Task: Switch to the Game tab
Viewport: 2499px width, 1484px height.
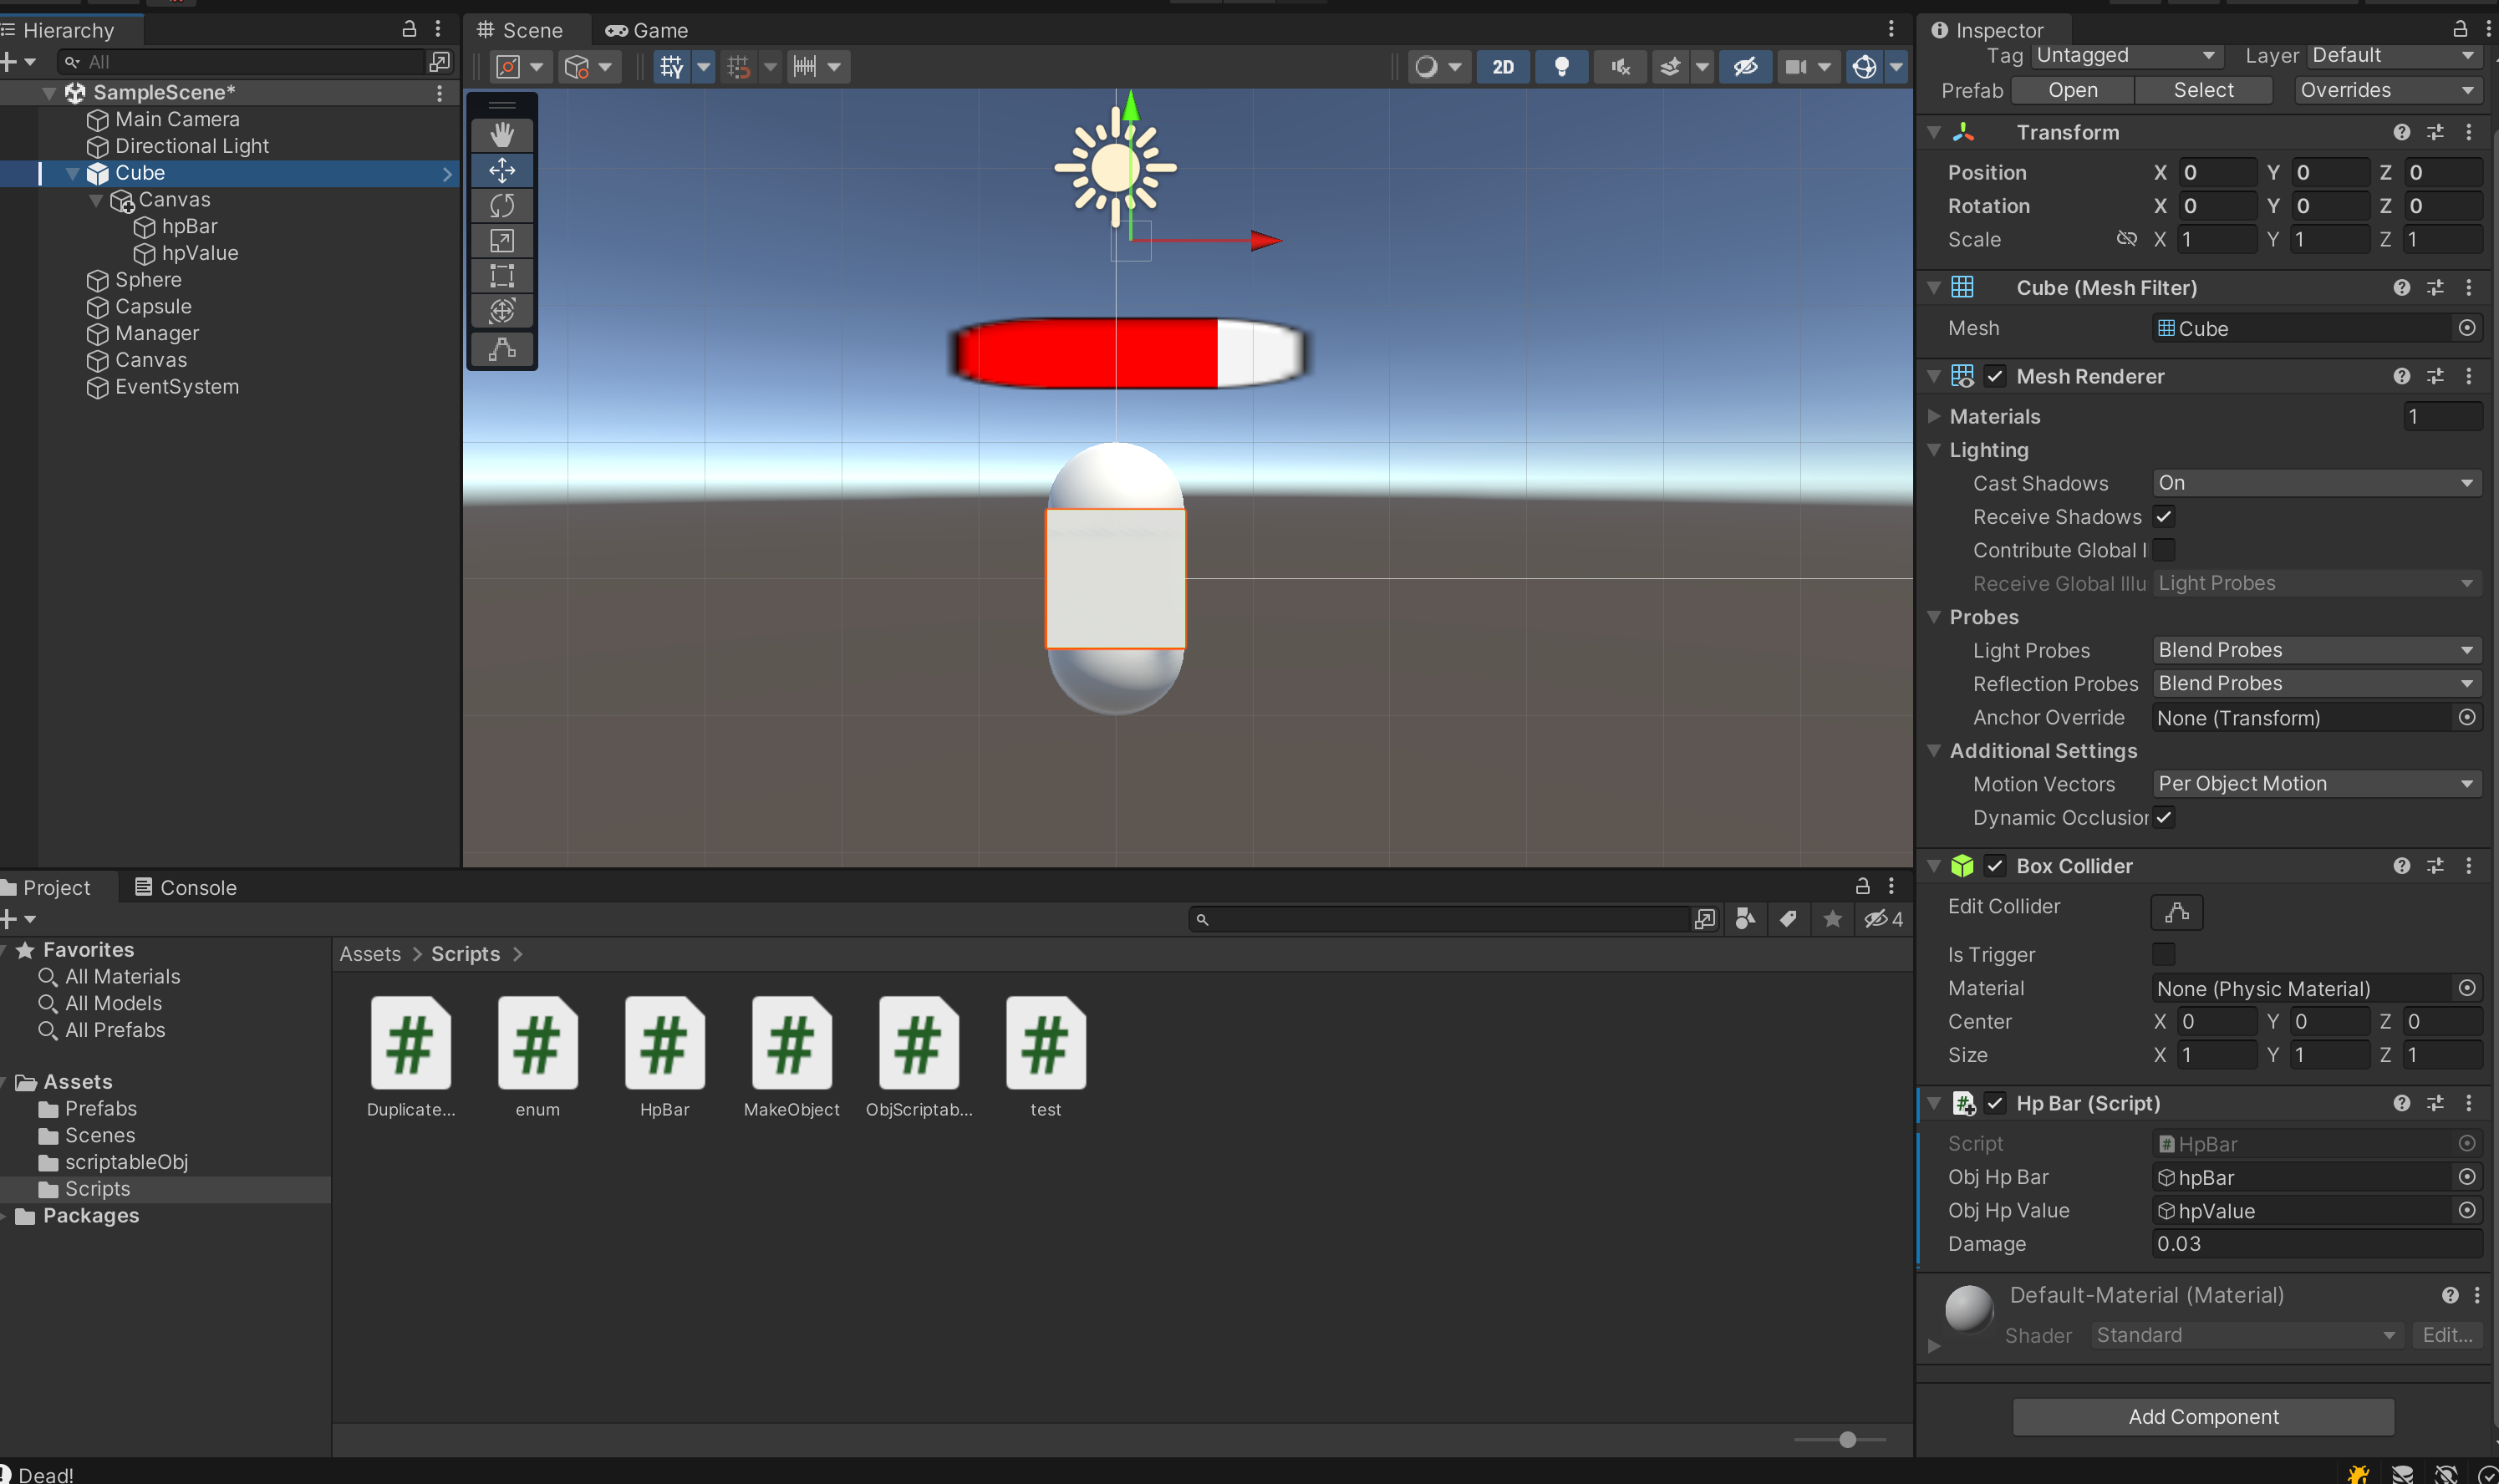Action: (647, 30)
